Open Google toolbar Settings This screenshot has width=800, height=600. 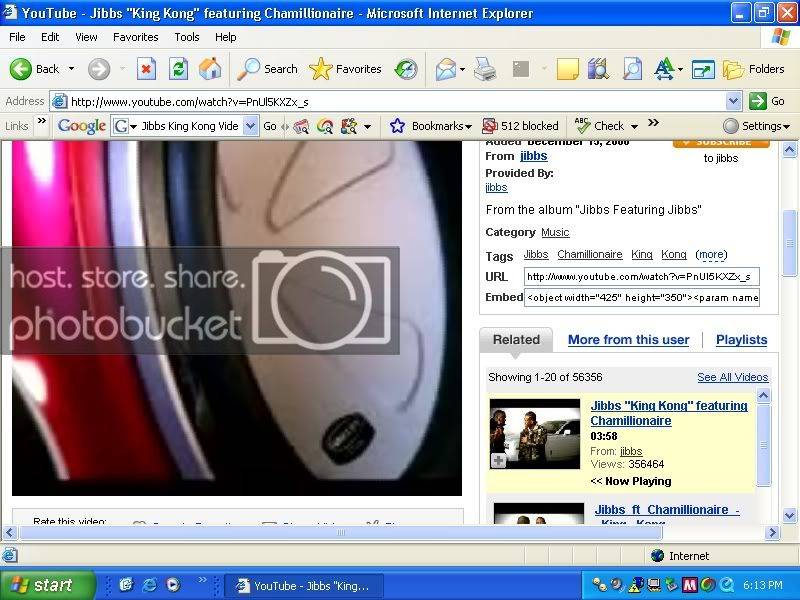(x=756, y=126)
